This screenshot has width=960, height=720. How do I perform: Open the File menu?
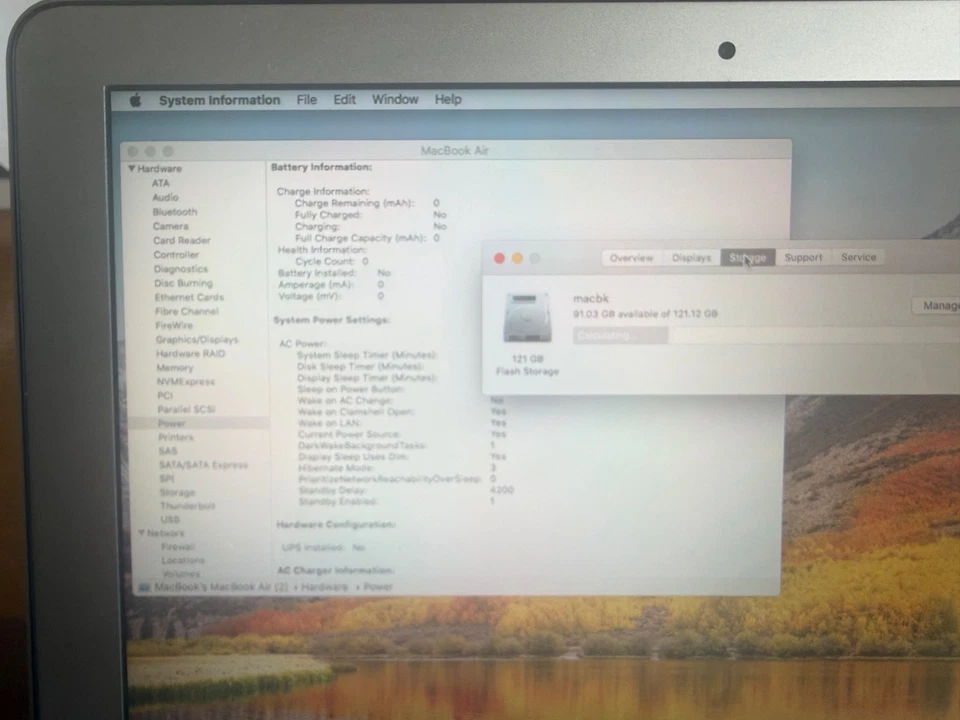click(x=307, y=99)
